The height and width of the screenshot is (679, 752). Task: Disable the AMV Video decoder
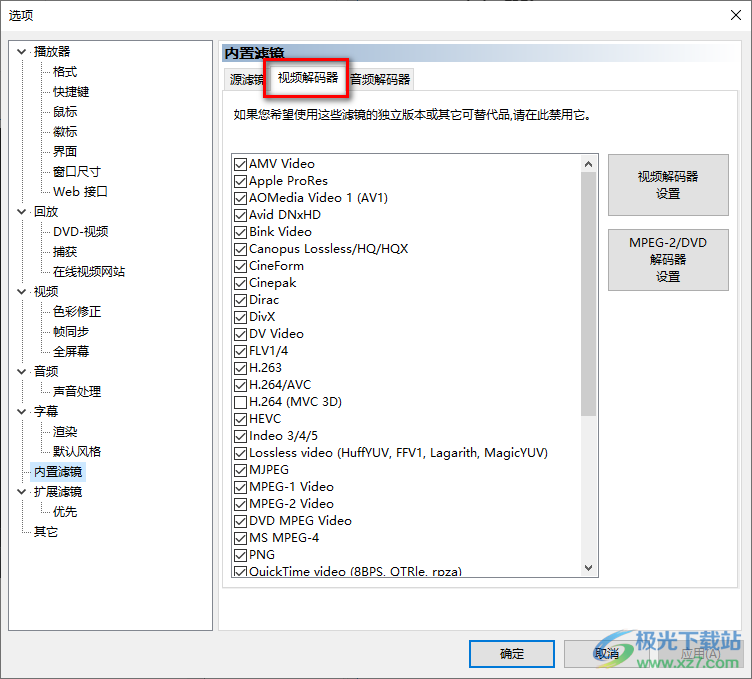tap(240, 164)
